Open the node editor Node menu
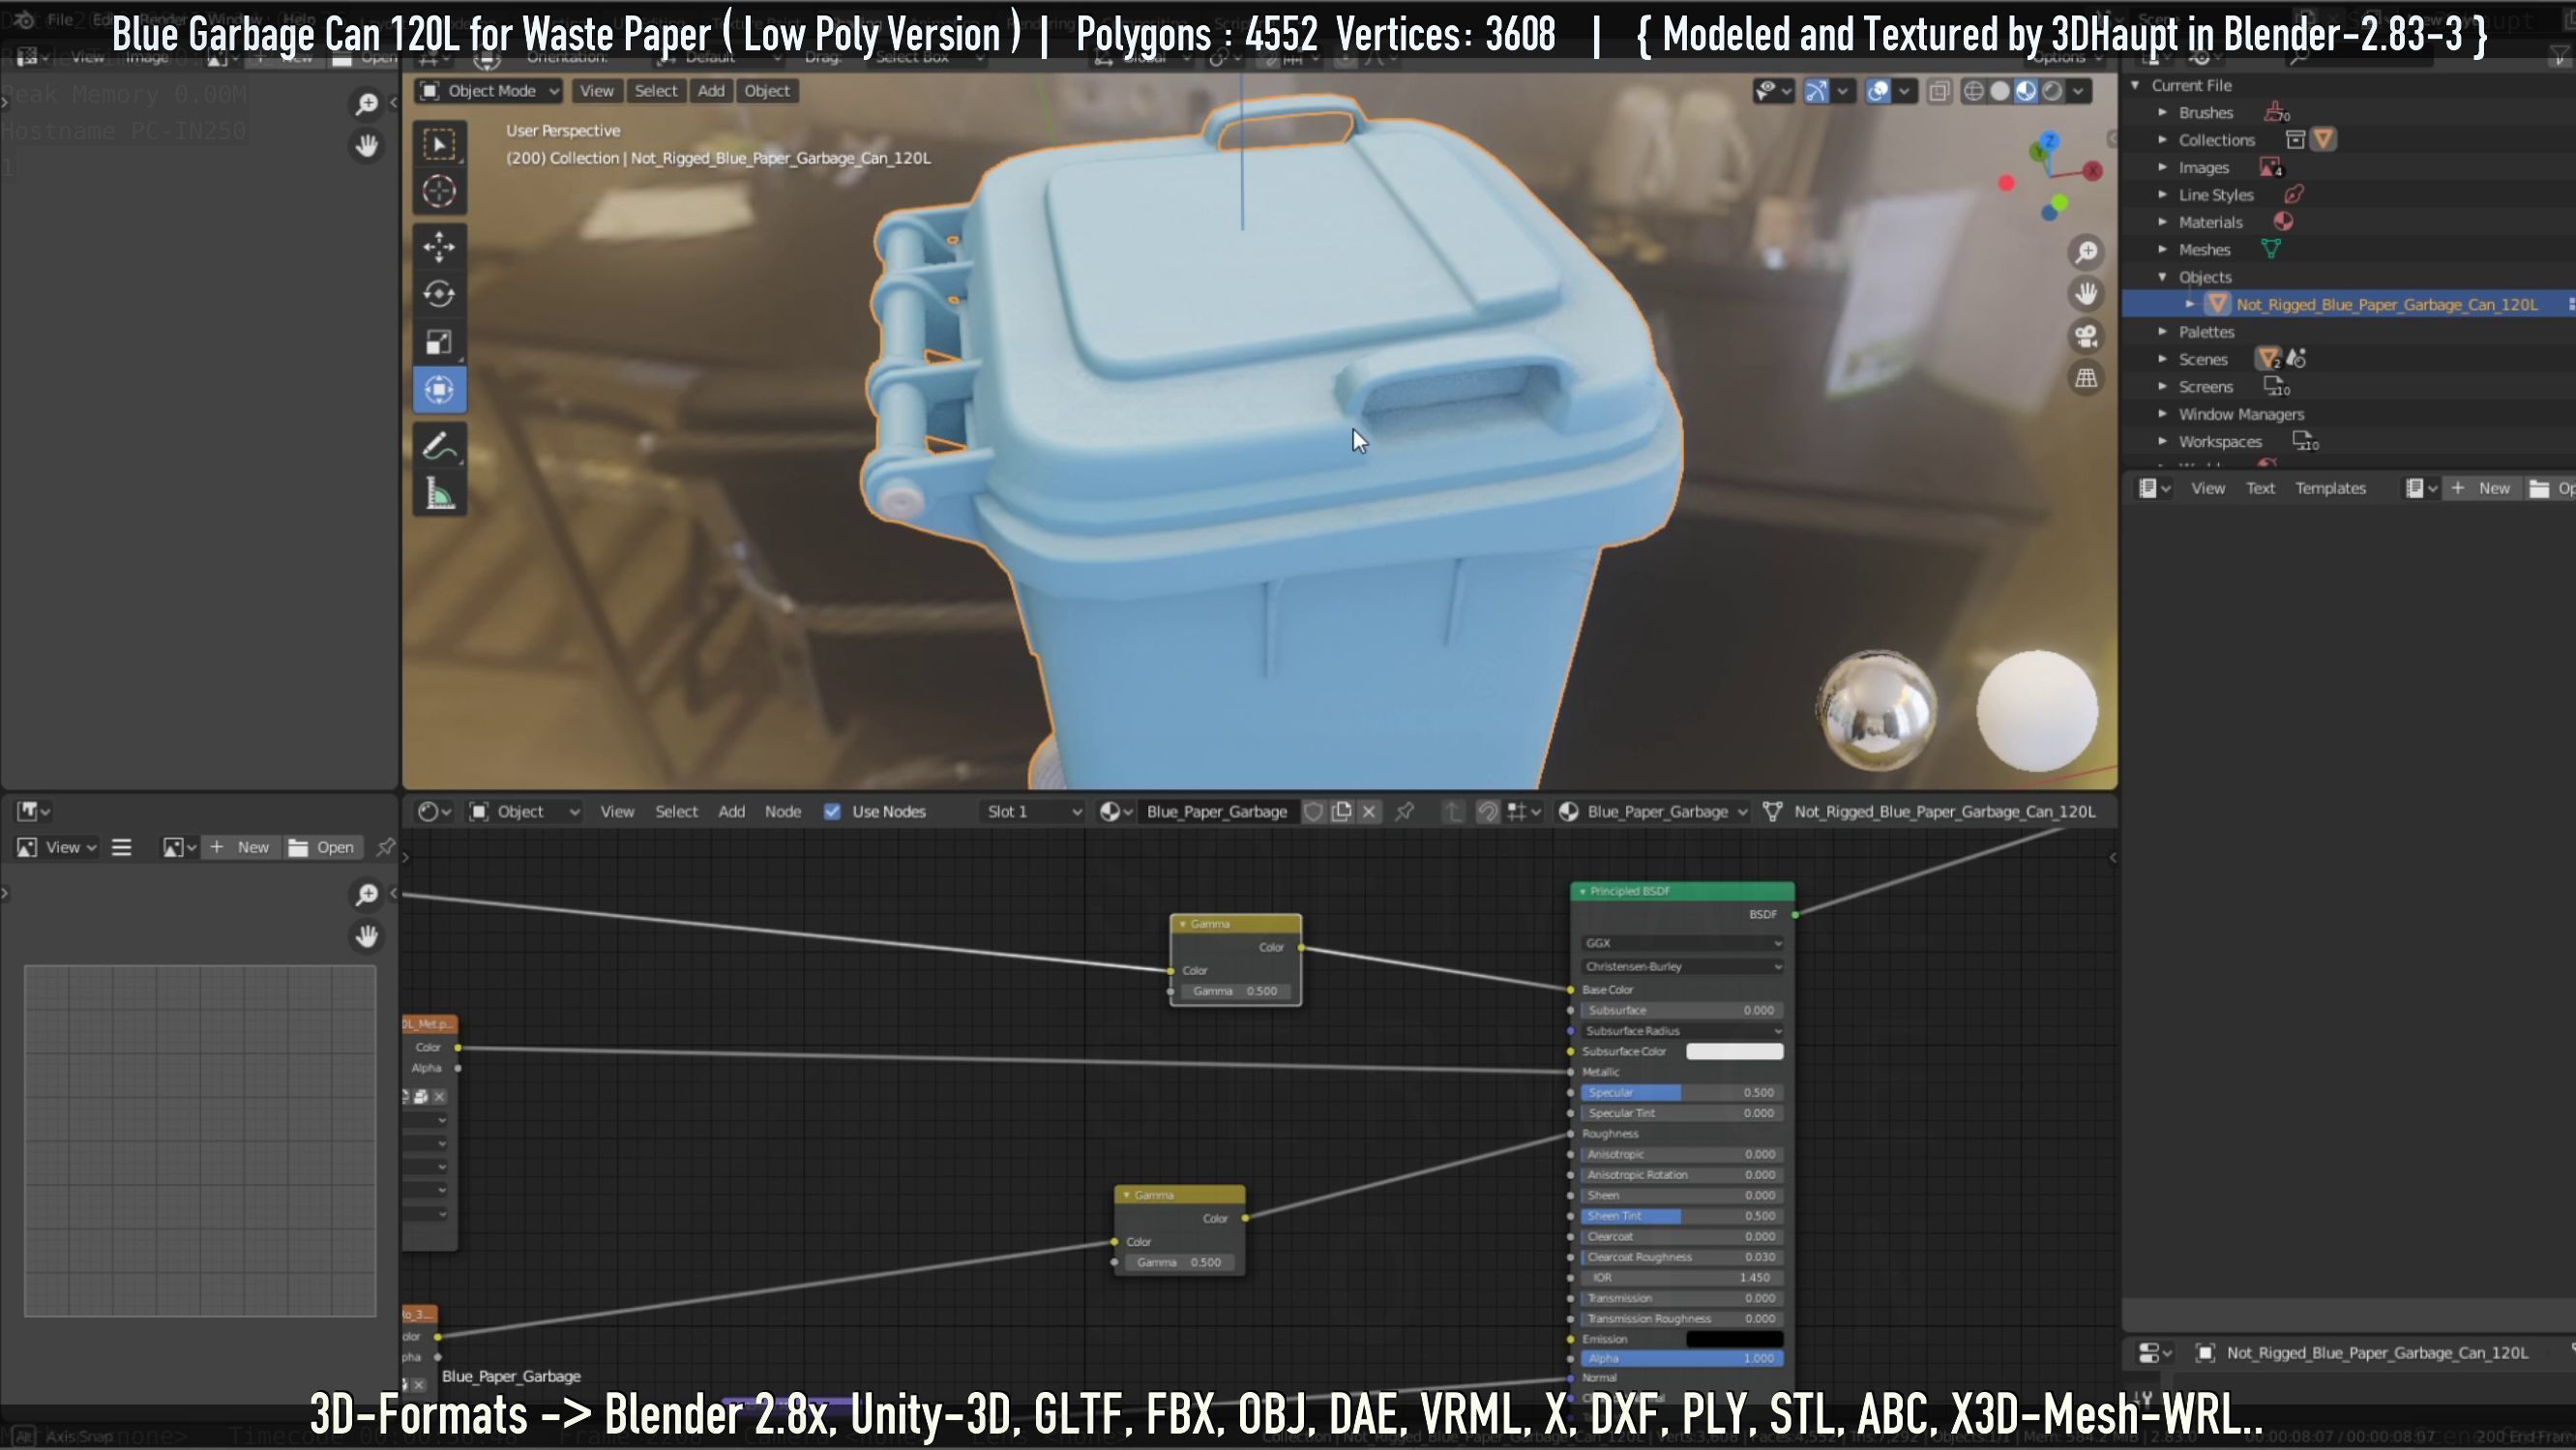Viewport: 2576px width, 1450px height. [x=783, y=812]
